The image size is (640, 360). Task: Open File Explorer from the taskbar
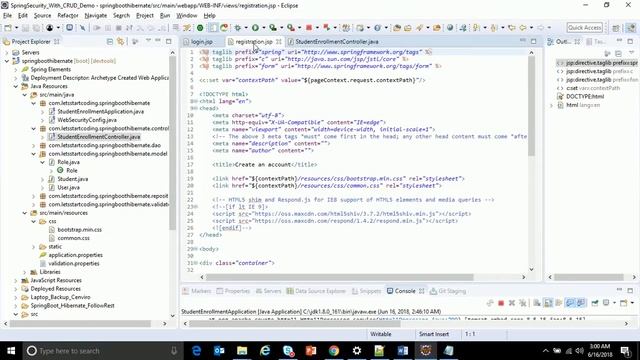[242, 351]
